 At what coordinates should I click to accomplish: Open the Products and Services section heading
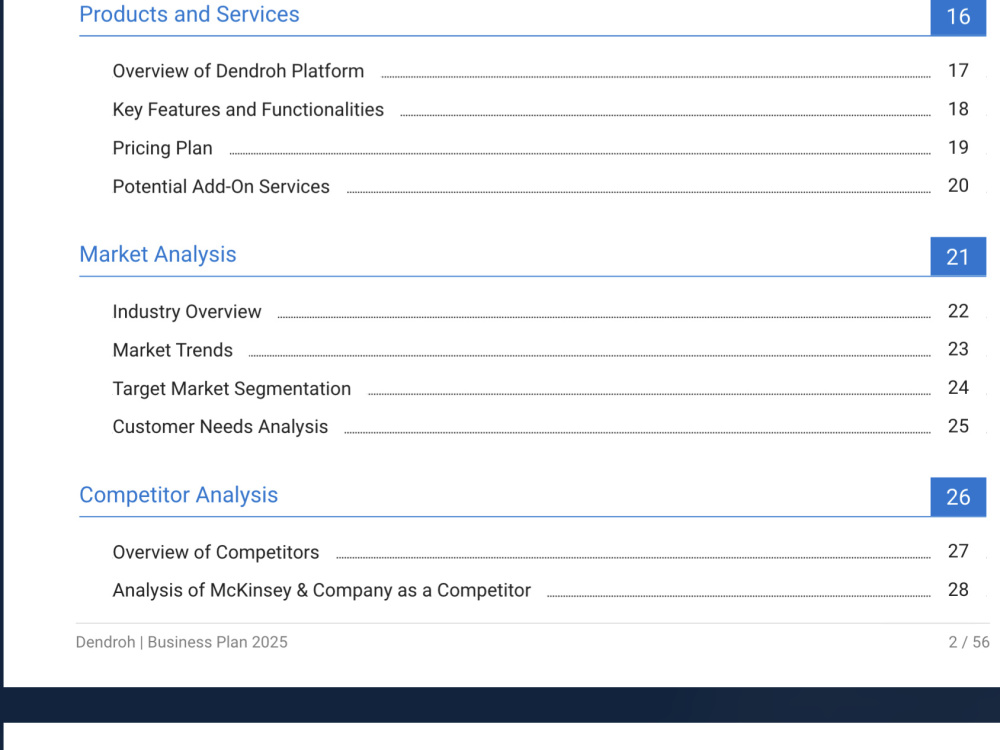tap(189, 14)
